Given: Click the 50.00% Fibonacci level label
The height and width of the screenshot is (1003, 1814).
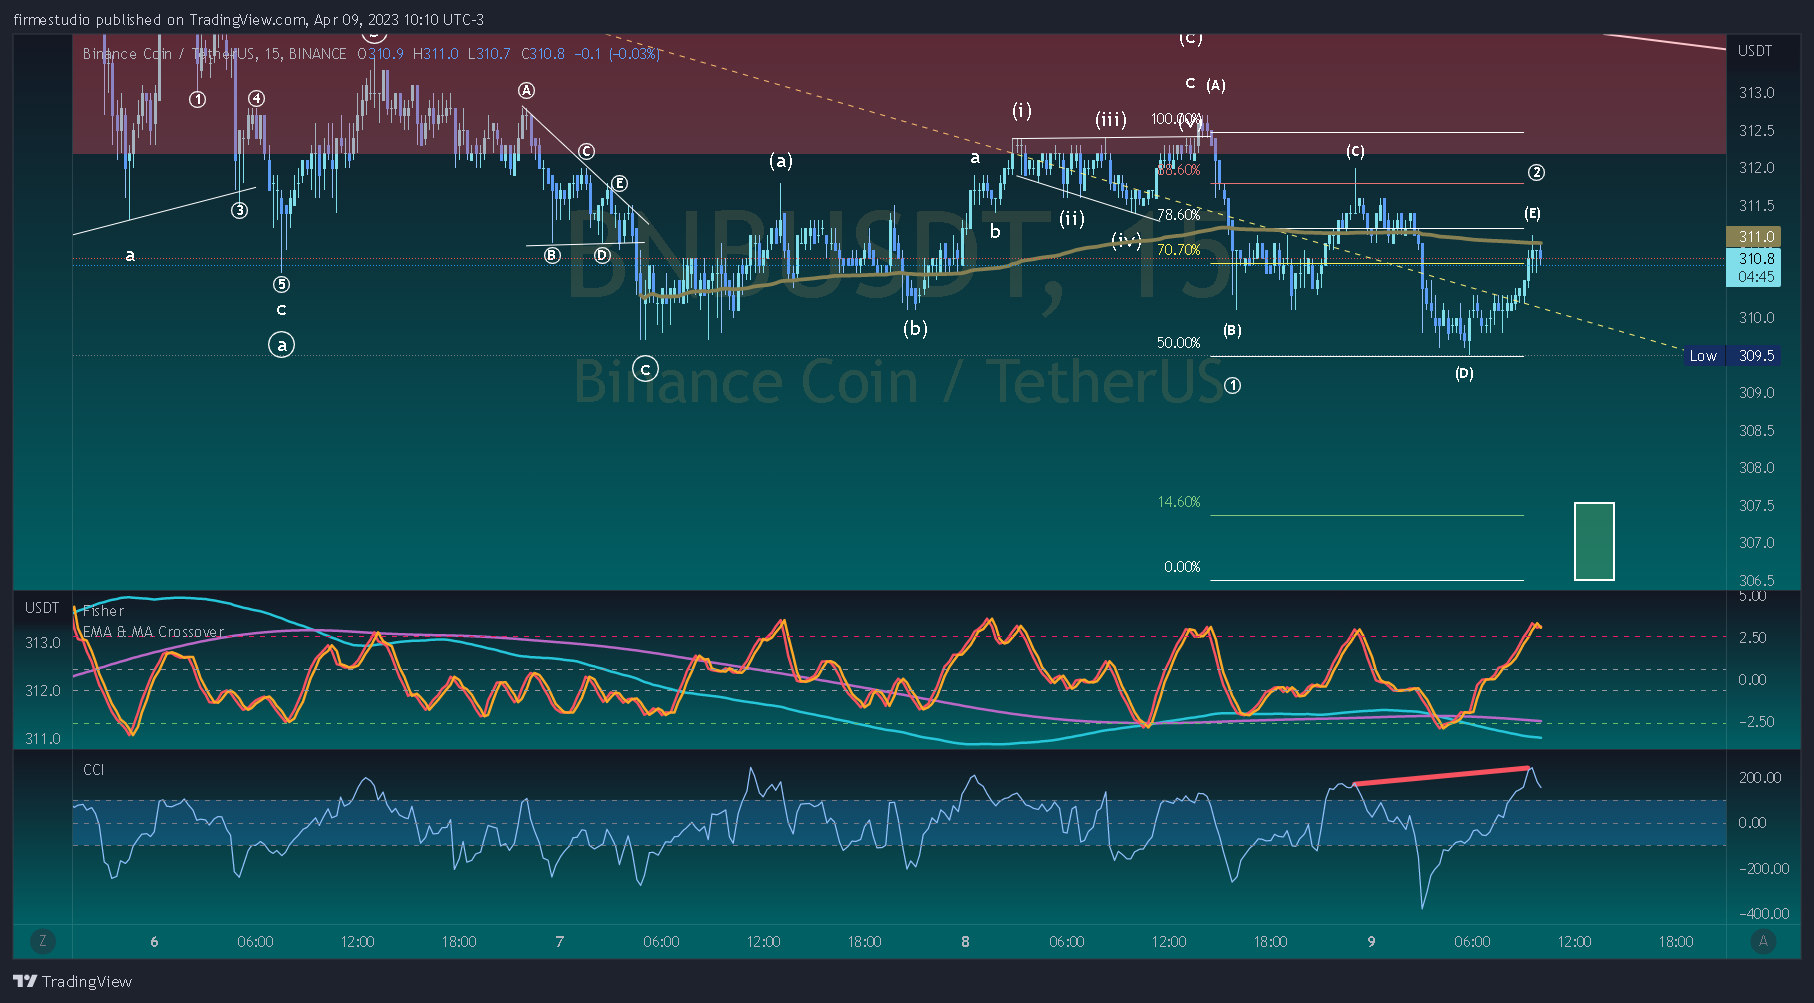Looking at the screenshot, I should coord(1179,343).
